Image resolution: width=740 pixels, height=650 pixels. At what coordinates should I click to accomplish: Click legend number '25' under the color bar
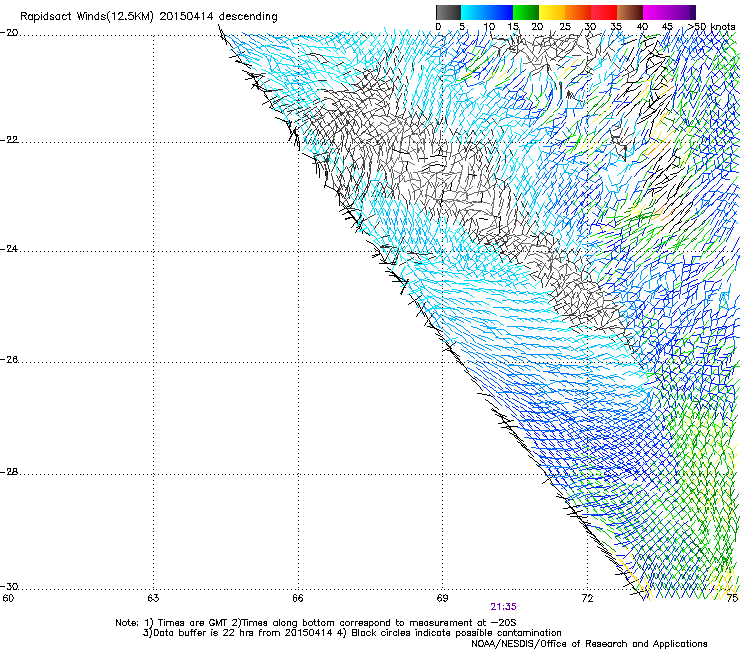point(565,27)
